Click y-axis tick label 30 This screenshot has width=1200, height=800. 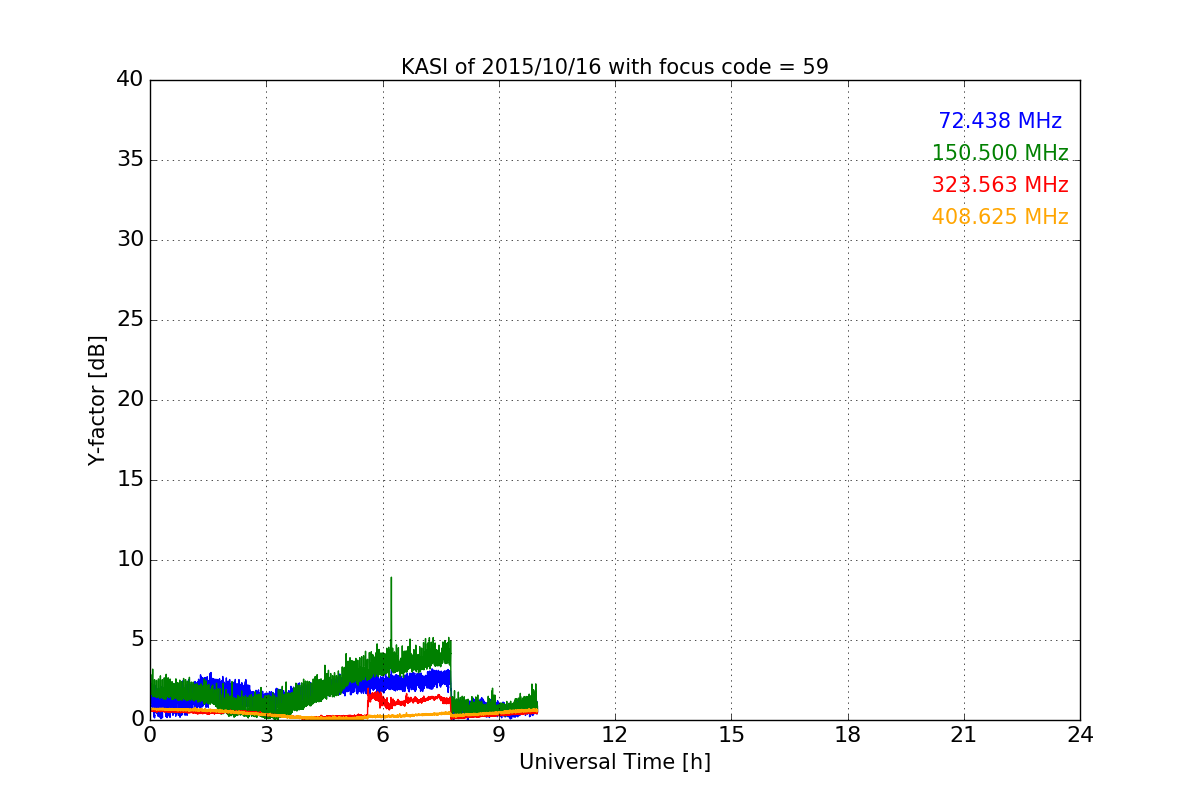[x=130, y=240]
